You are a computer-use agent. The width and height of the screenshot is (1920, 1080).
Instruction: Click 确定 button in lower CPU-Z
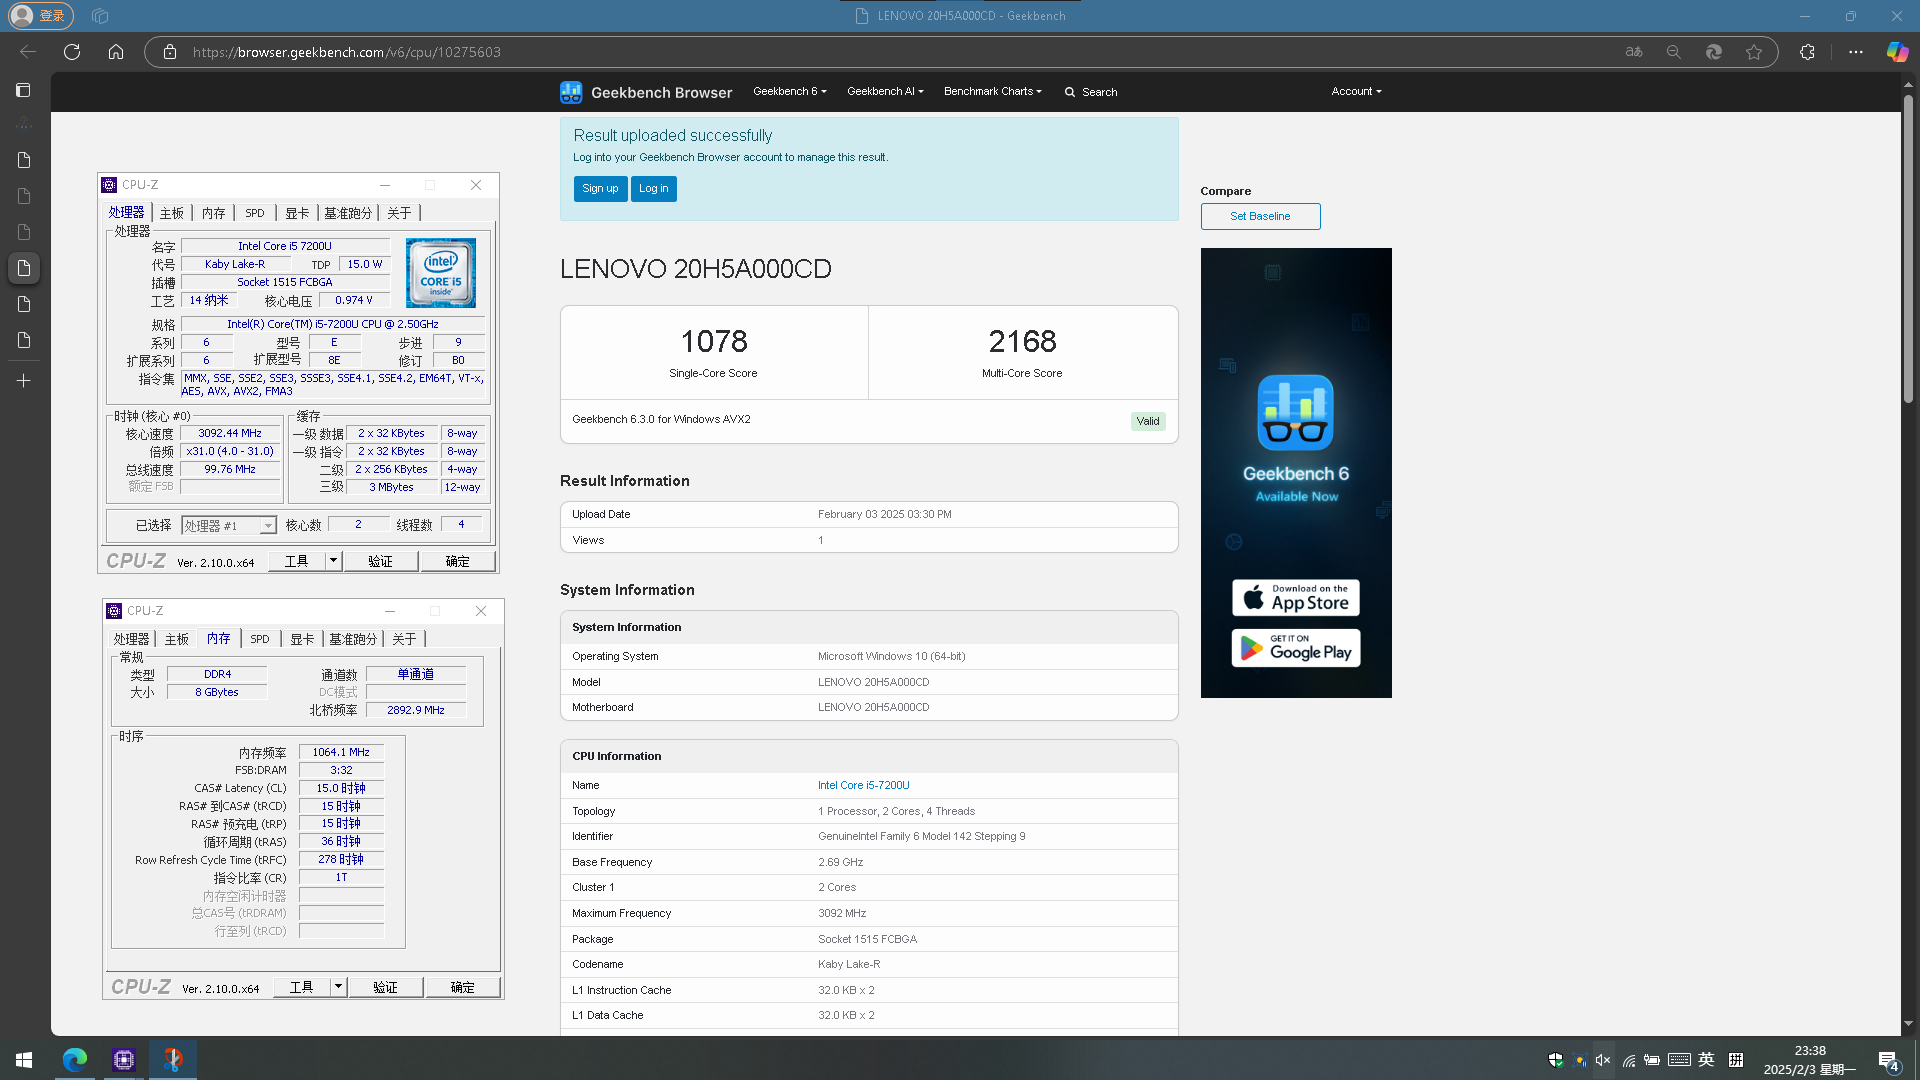click(462, 987)
